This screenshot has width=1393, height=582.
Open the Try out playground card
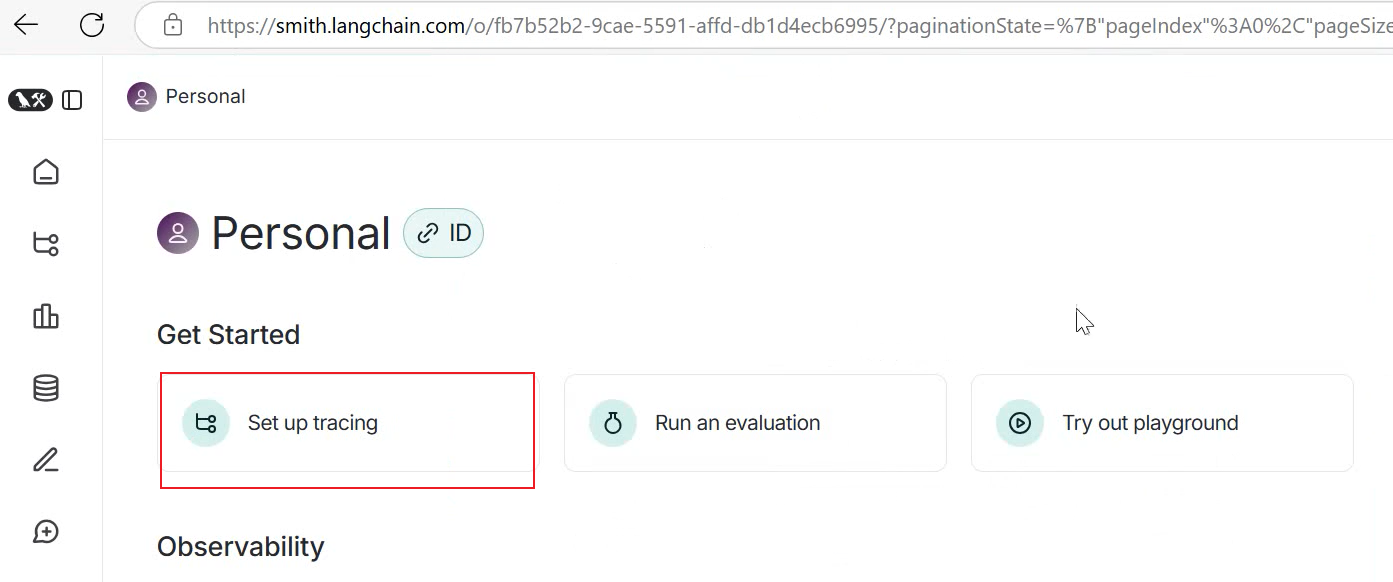tap(1162, 423)
